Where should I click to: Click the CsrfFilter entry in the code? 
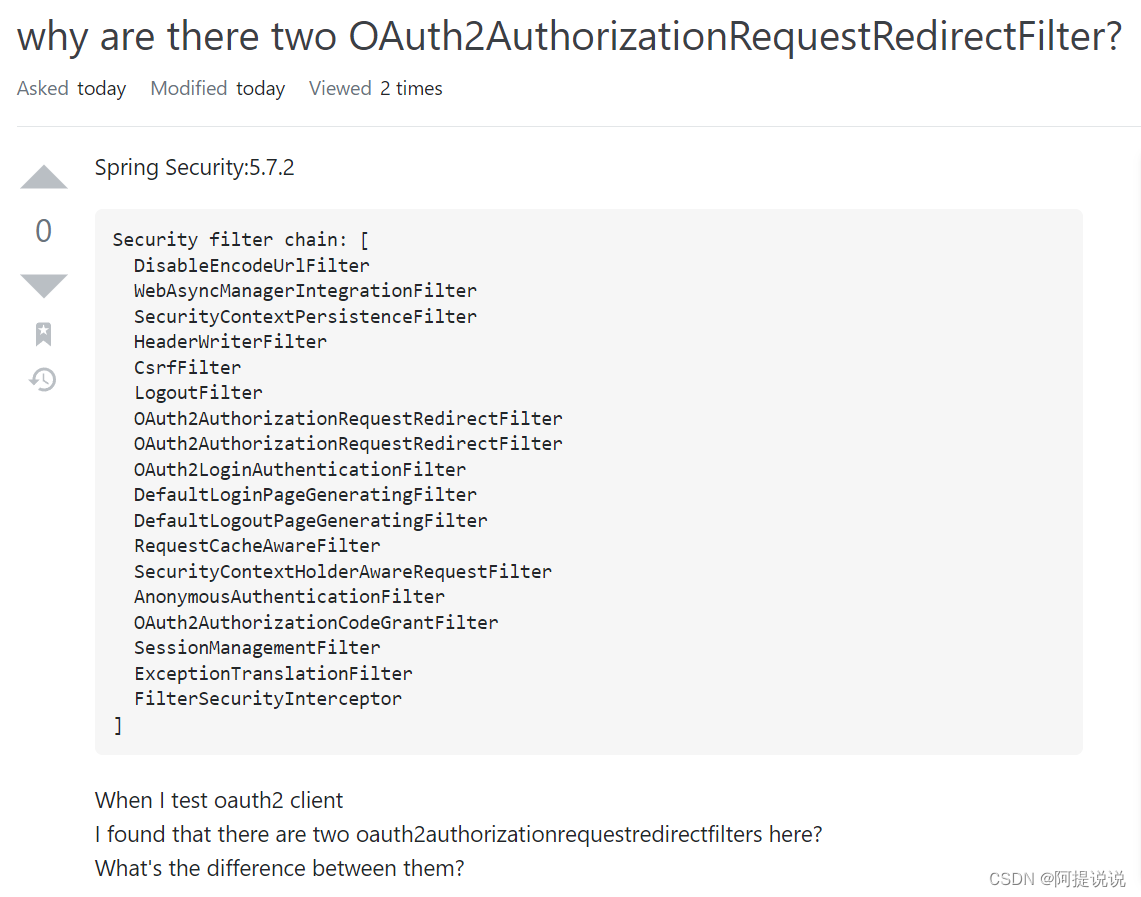coord(187,366)
